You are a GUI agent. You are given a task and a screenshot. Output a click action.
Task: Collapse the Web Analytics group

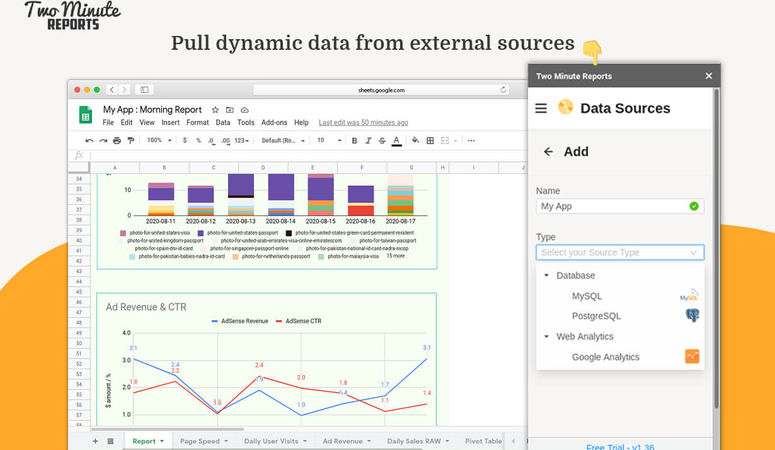click(546, 337)
